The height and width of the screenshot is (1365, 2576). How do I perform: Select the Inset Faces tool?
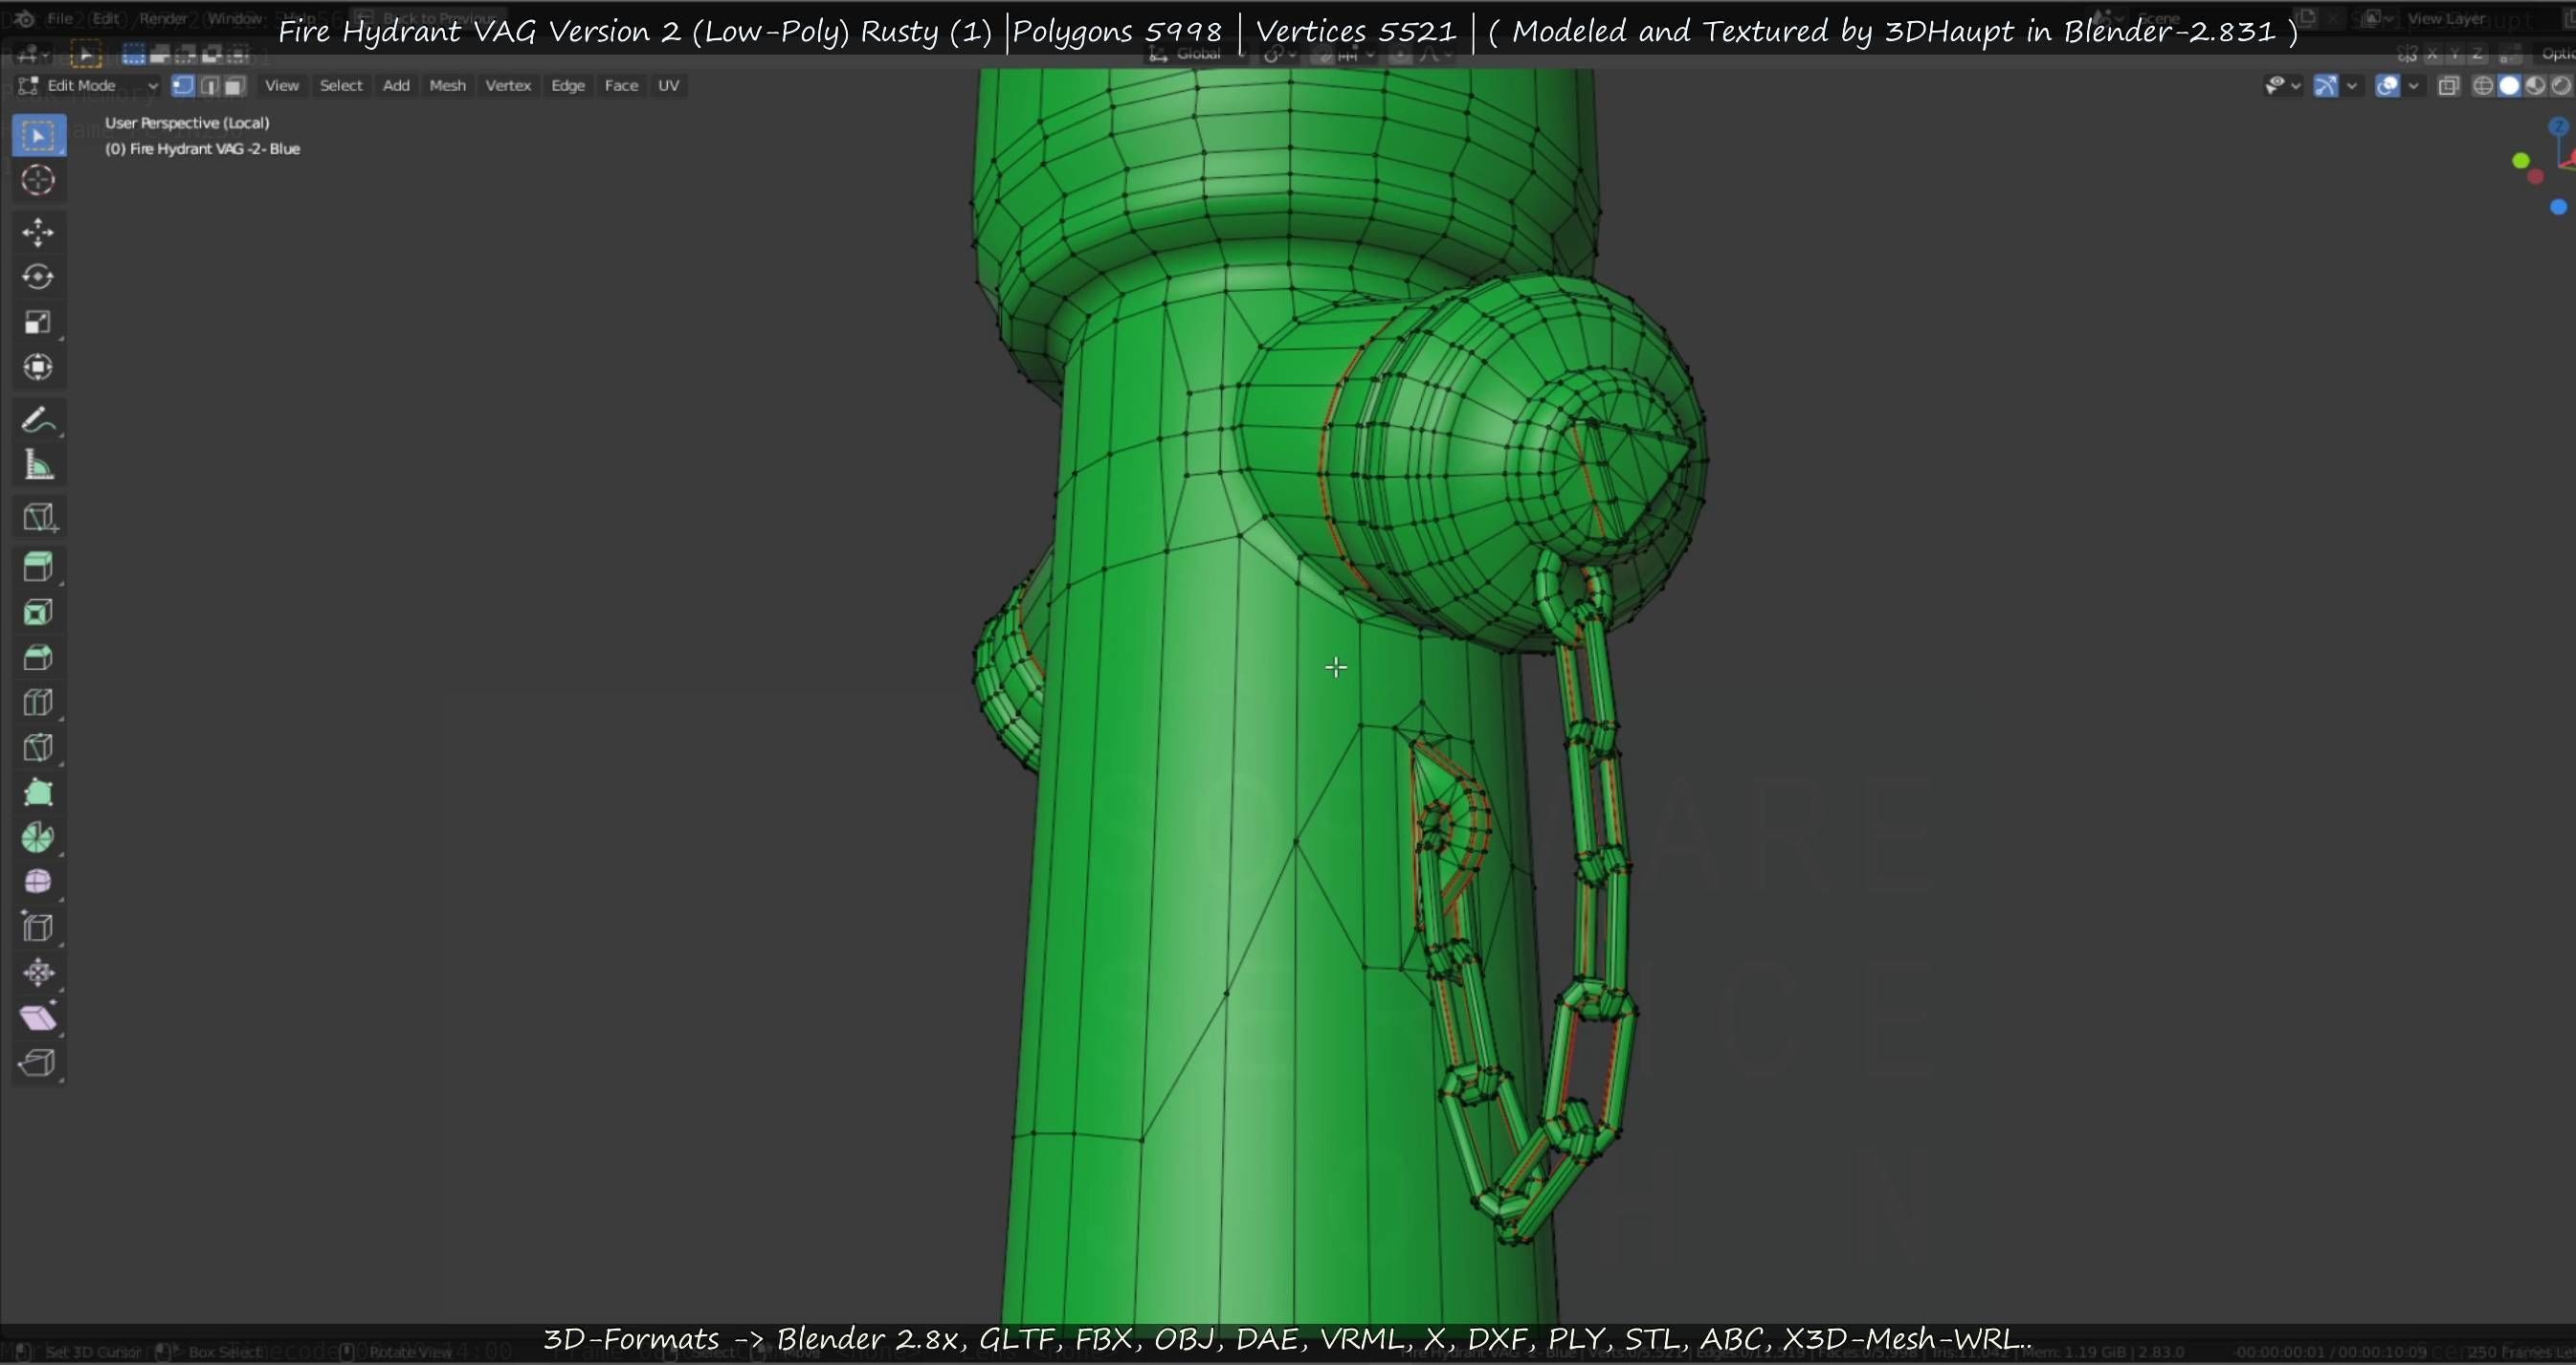[x=39, y=612]
